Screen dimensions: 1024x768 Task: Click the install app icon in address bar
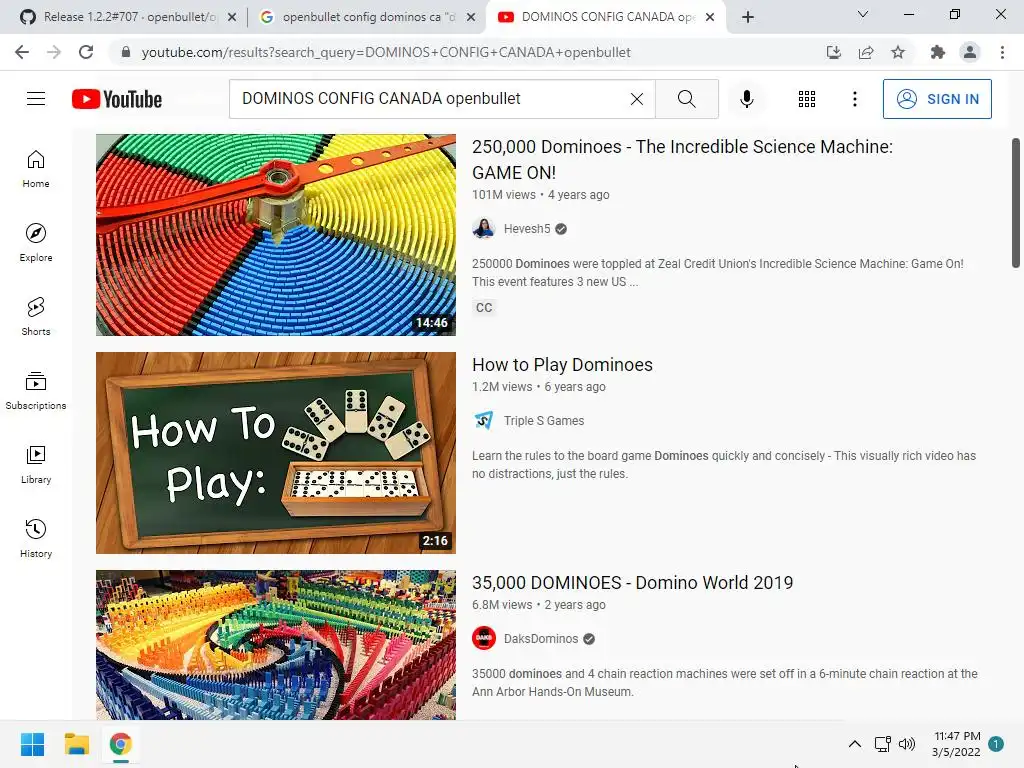(x=833, y=52)
